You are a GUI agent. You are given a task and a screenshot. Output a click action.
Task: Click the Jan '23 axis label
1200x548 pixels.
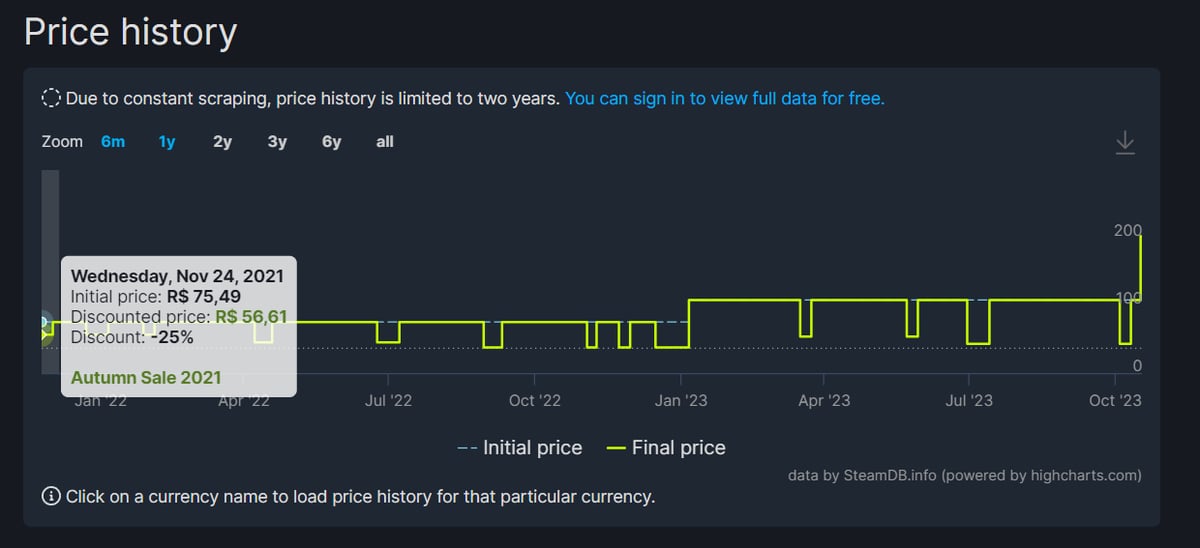tap(681, 400)
